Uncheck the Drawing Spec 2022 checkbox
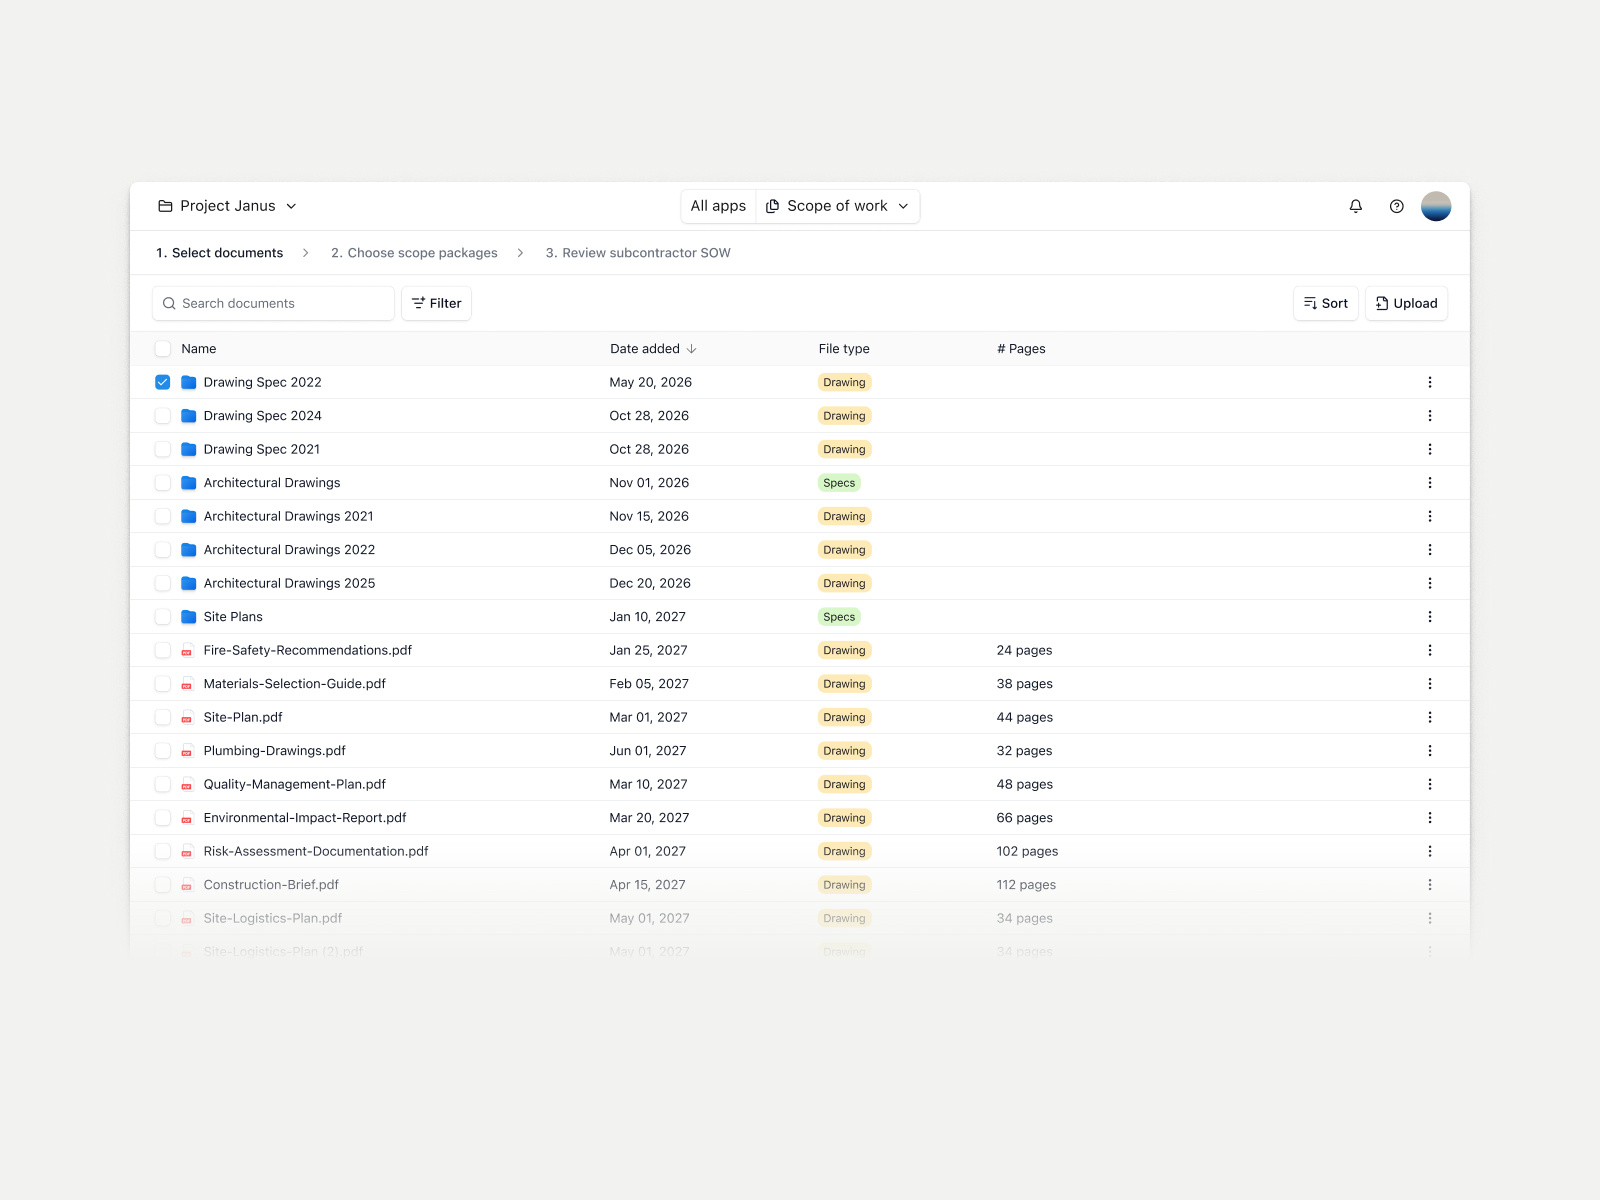 162,382
